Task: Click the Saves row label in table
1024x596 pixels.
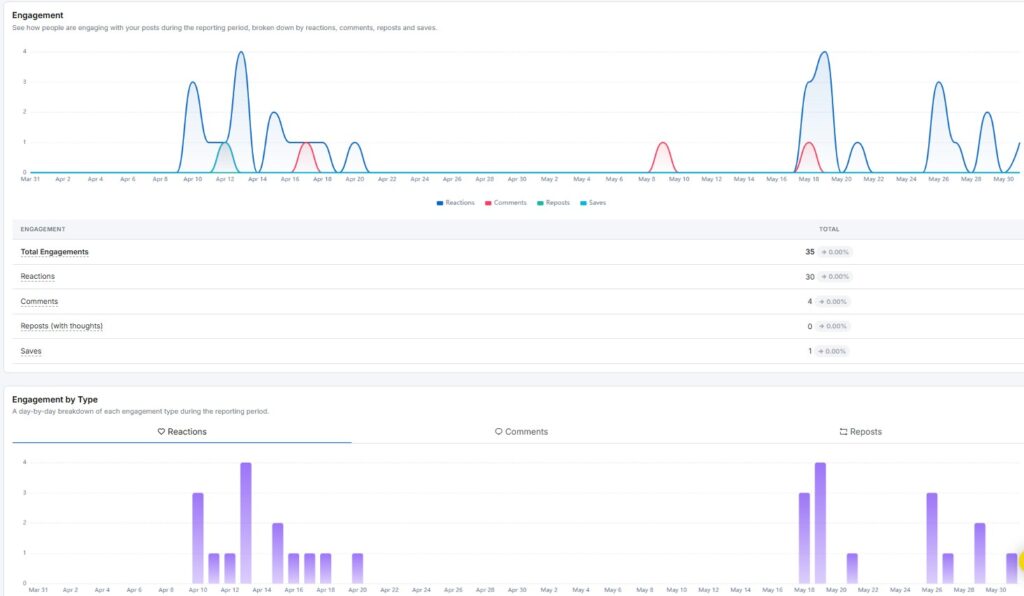Action: [x=31, y=351]
